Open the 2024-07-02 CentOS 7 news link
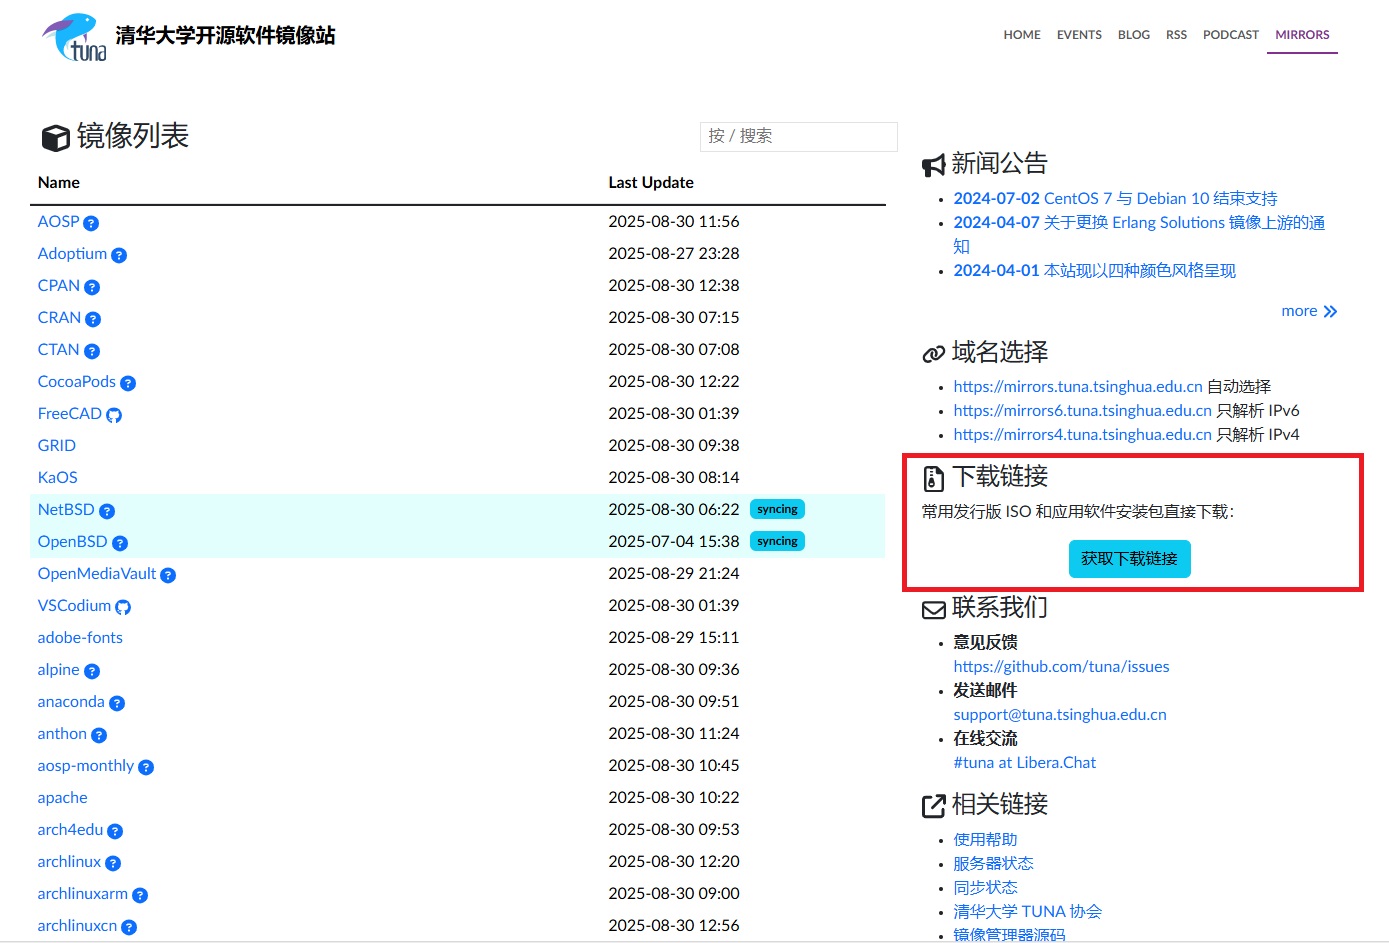The height and width of the screenshot is (943, 1389). [x=1115, y=199]
